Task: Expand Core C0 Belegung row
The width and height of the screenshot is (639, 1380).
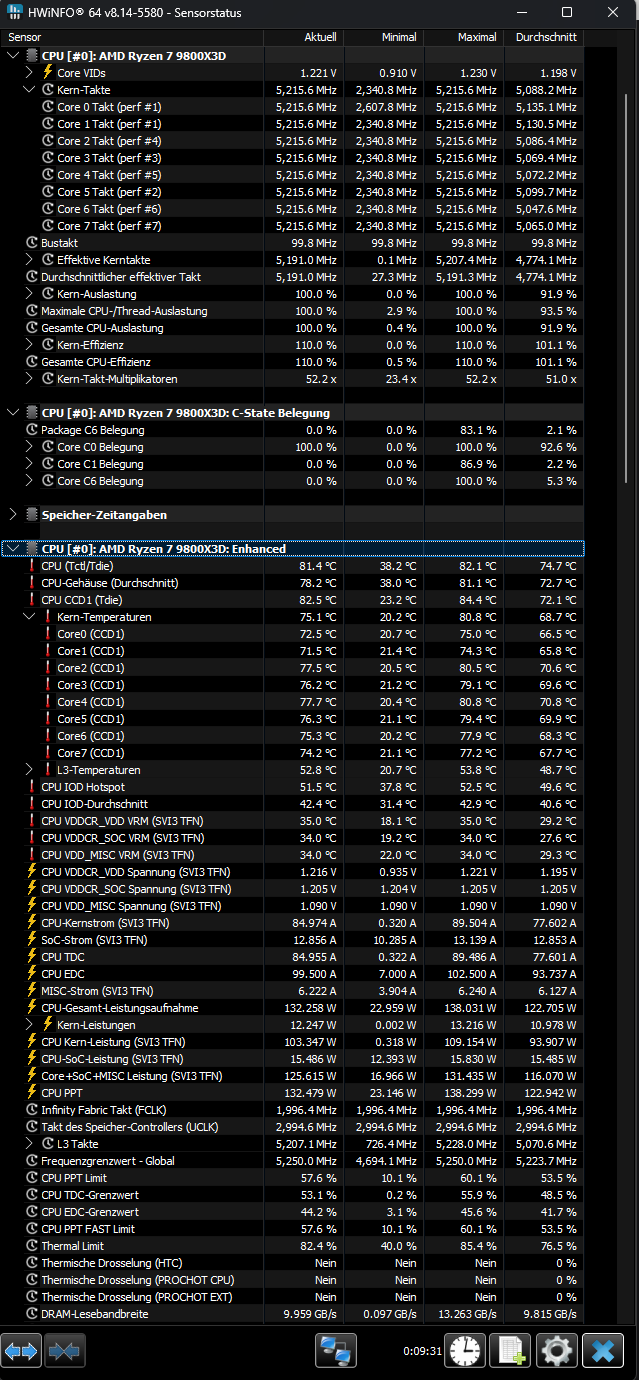Action: (29, 447)
